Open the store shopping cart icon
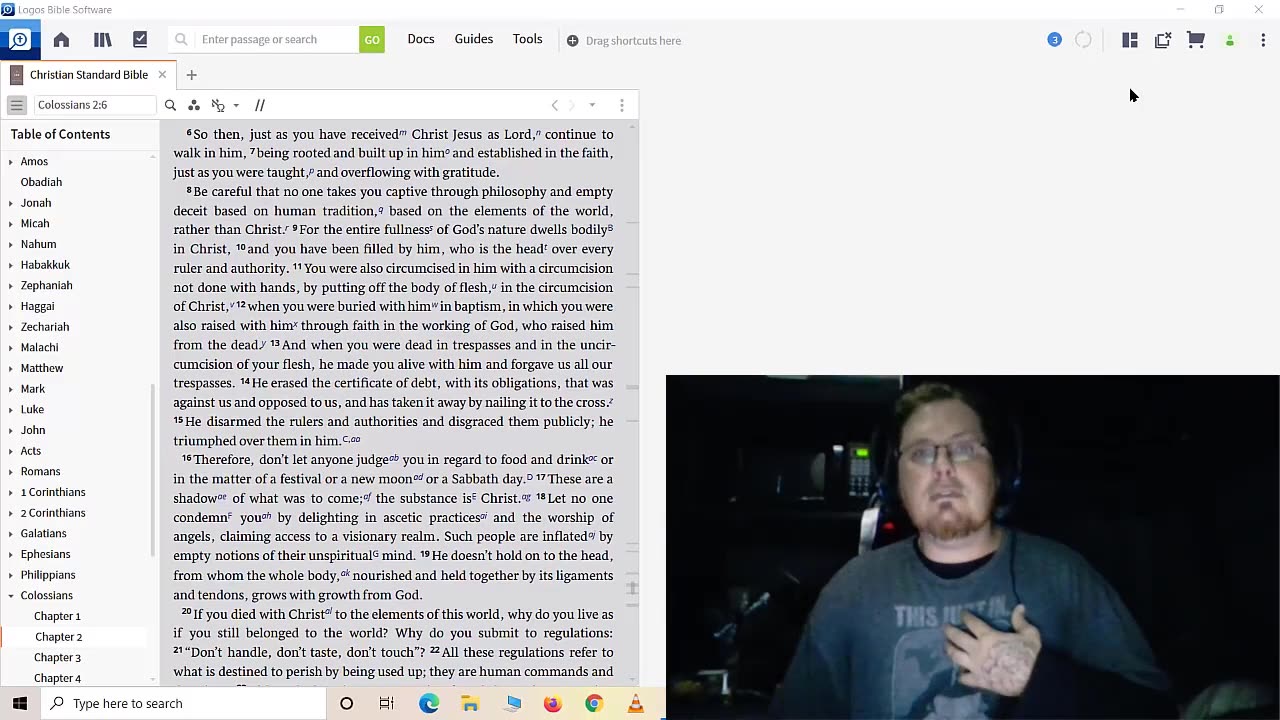1280x720 pixels. pyautogui.click(x=1196, y=40)
